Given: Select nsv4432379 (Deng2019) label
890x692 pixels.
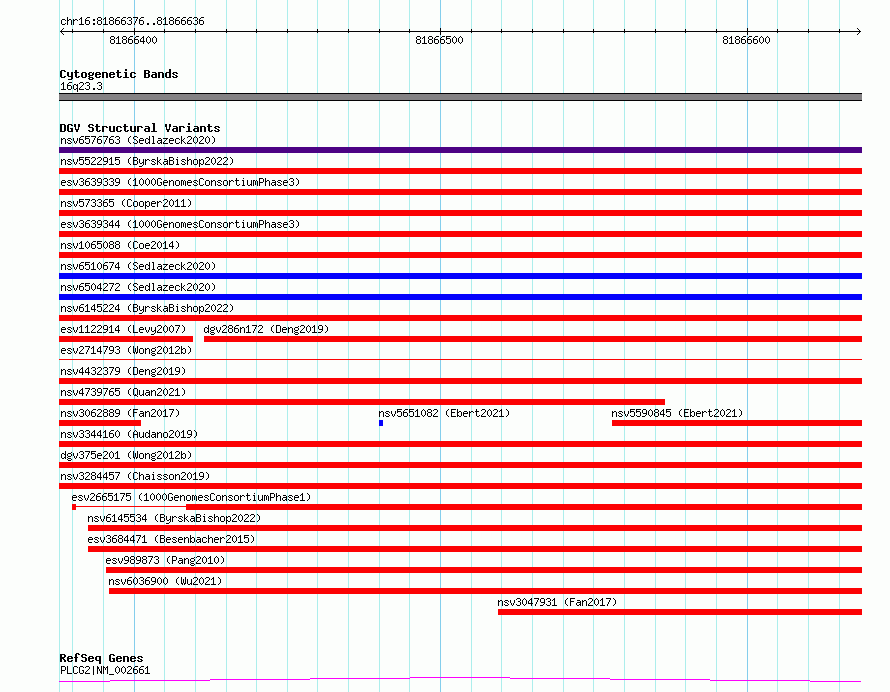Looking at the screenshot, I should click(x=123, y=371).
